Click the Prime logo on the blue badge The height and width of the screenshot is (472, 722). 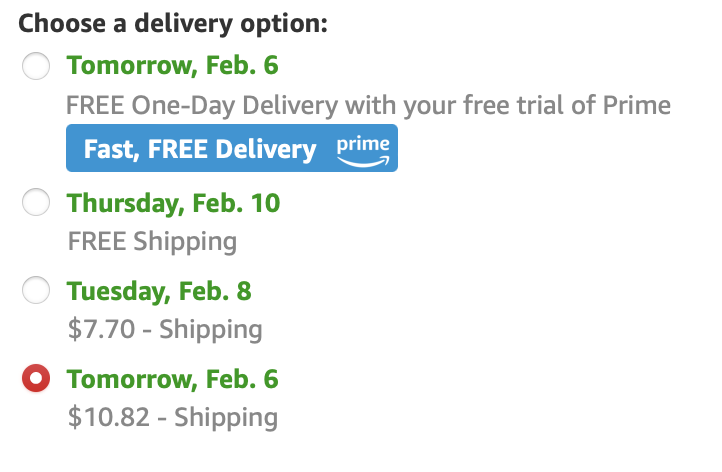click(361, 144)
